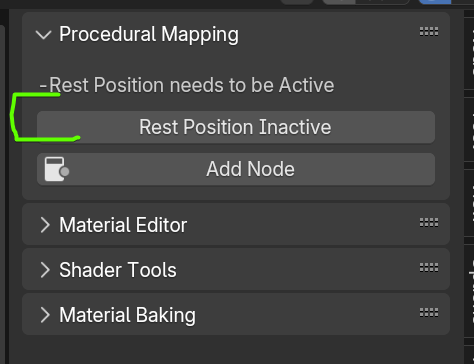Click the Material Editor grip dots
The width and height of the screenshot is (474, 364).
pyautogui.click(x=429, y=222)
